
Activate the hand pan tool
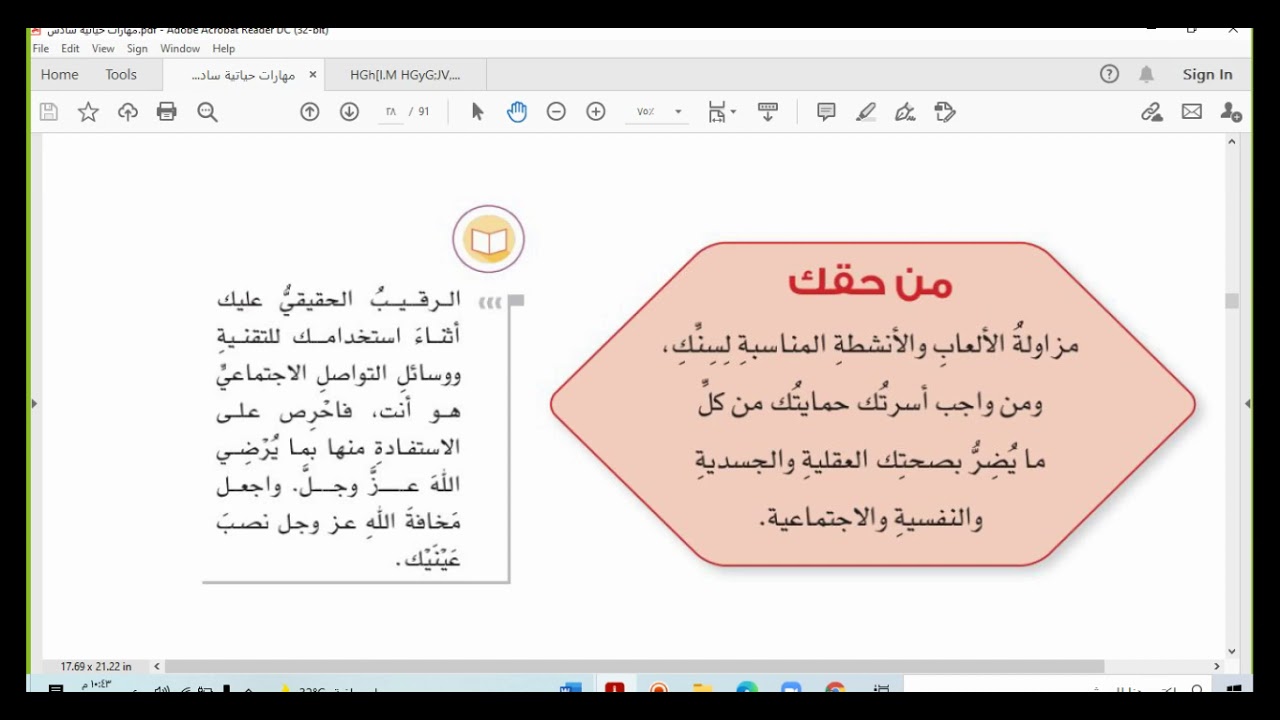click(516, 112)
